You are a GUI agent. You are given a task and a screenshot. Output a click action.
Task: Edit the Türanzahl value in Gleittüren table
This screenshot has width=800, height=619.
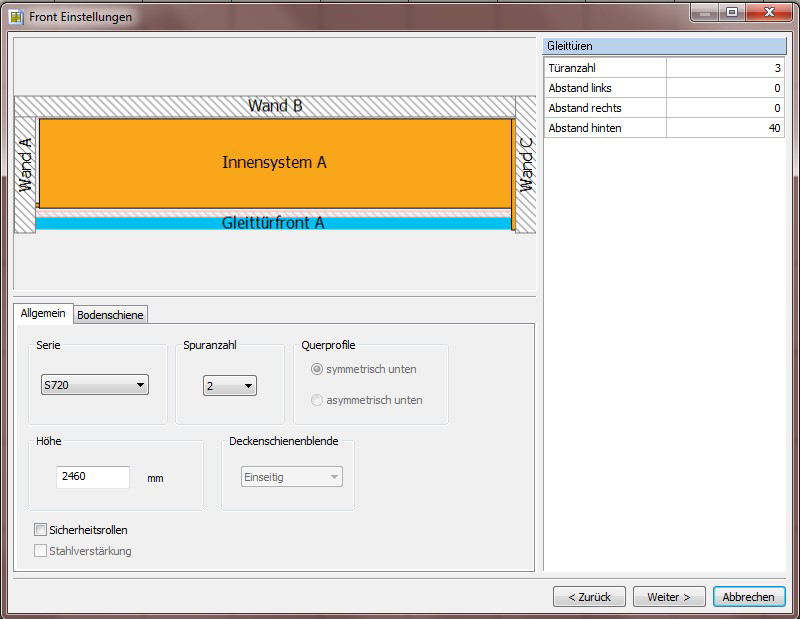pyautogui.click(x=725, y=67)
